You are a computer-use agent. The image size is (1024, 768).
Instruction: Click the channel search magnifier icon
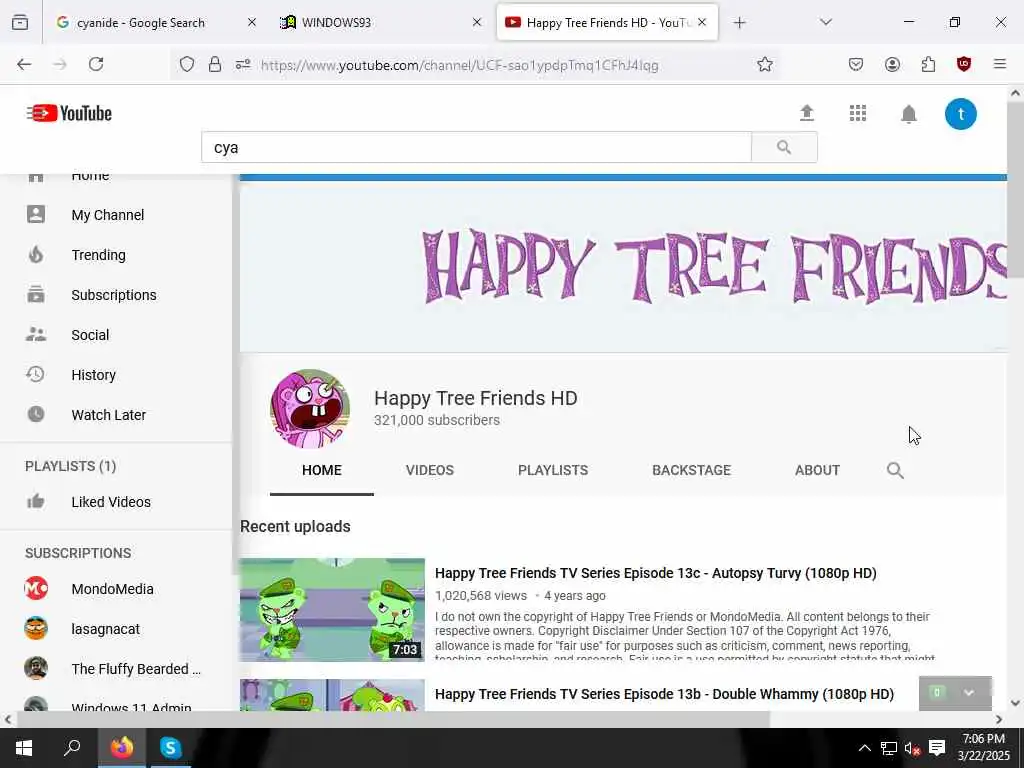pyautogui.click(x=895, y=470)
